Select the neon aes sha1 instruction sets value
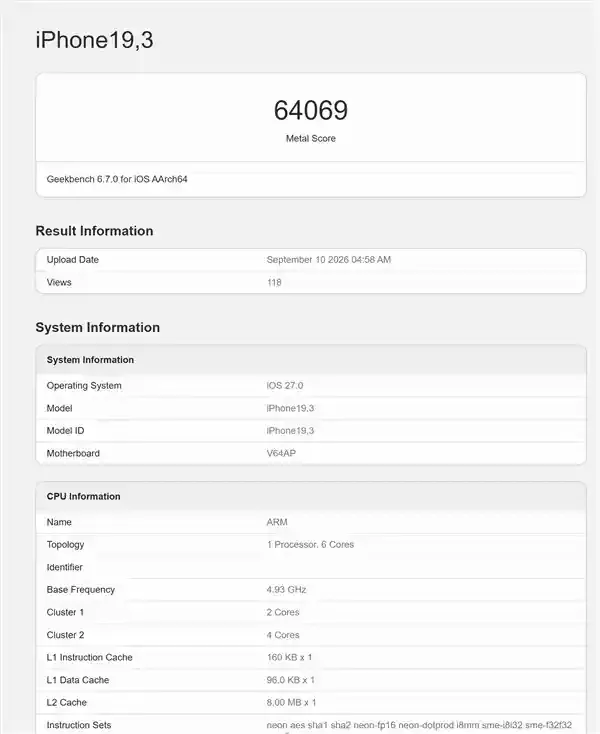The height and width of the screenshot is (734, 600). point(419,725)
